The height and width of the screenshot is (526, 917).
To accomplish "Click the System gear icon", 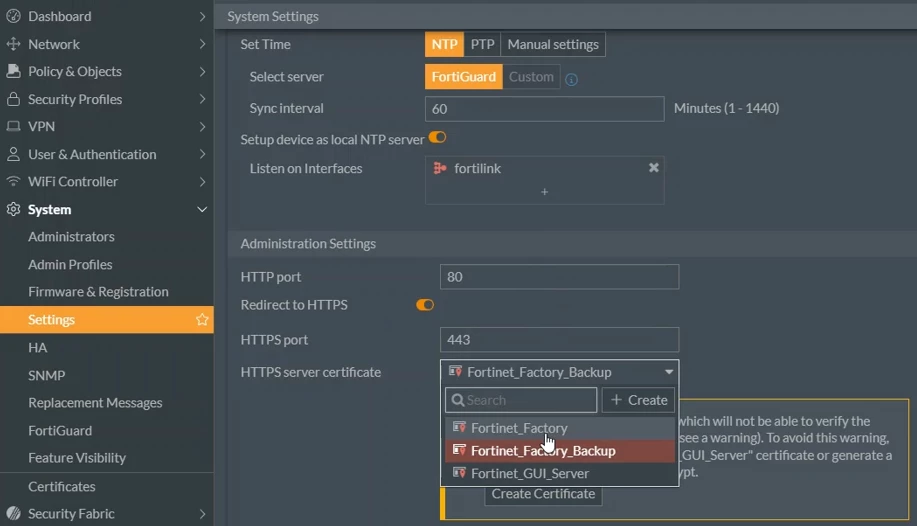I will point(13,209).
